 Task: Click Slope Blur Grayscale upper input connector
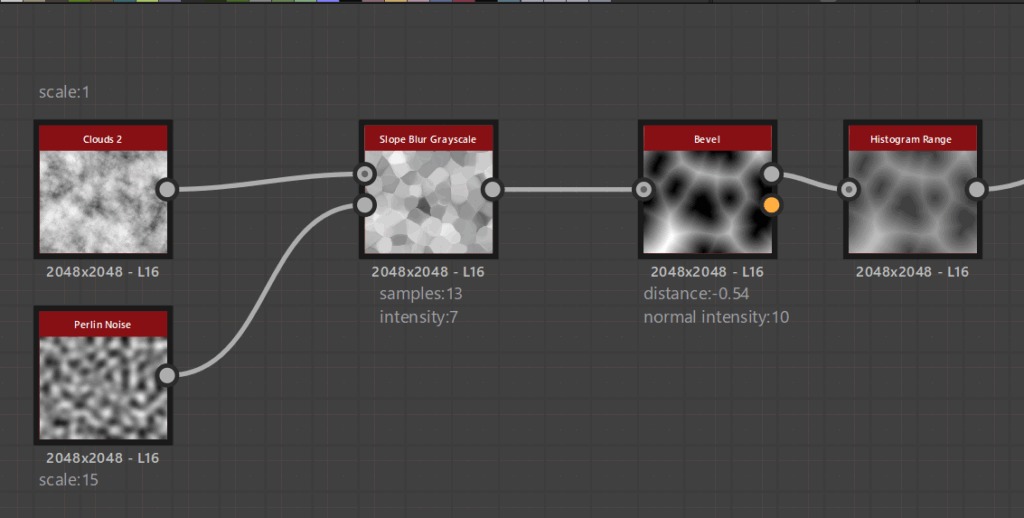tap(364, 174)
